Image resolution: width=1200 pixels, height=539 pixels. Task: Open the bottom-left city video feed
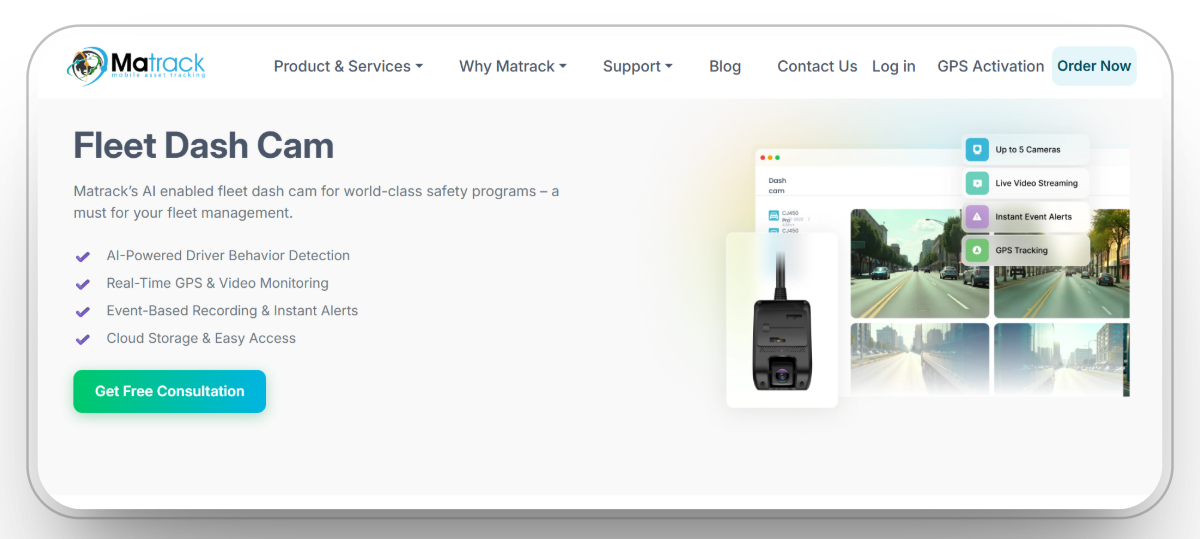point(919,358)
